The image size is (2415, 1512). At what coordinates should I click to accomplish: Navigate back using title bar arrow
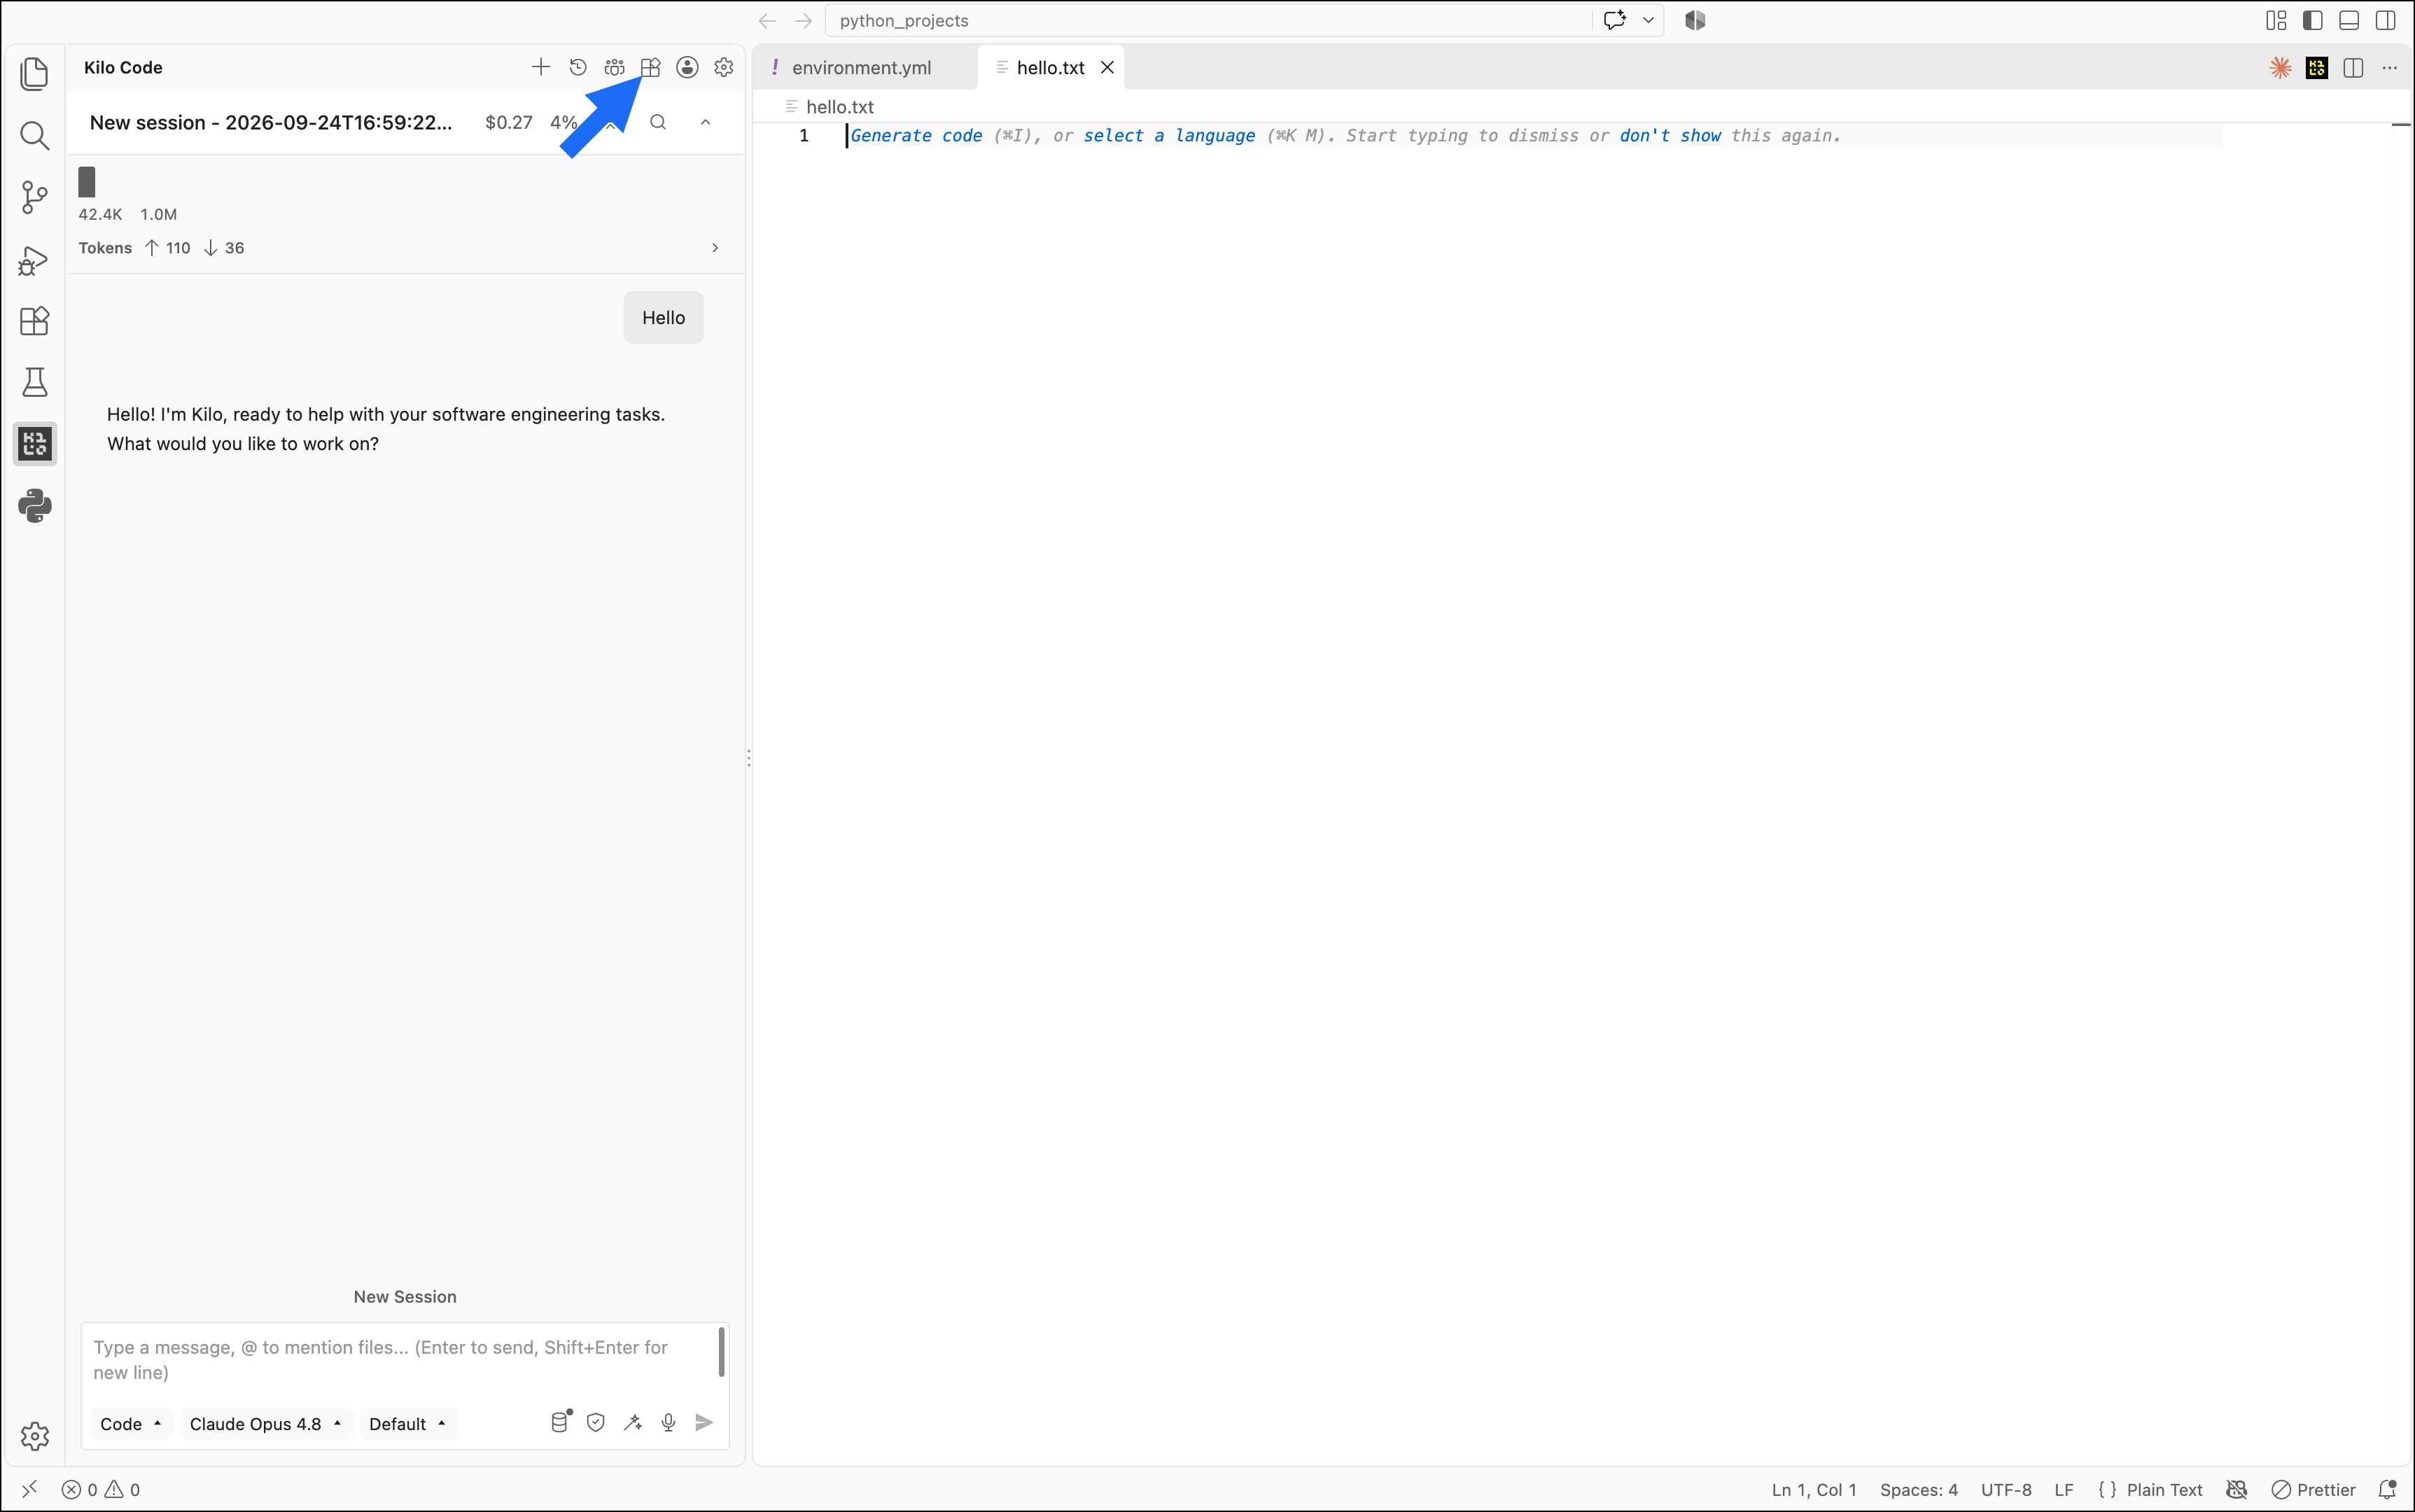click(x=767, y=20)
